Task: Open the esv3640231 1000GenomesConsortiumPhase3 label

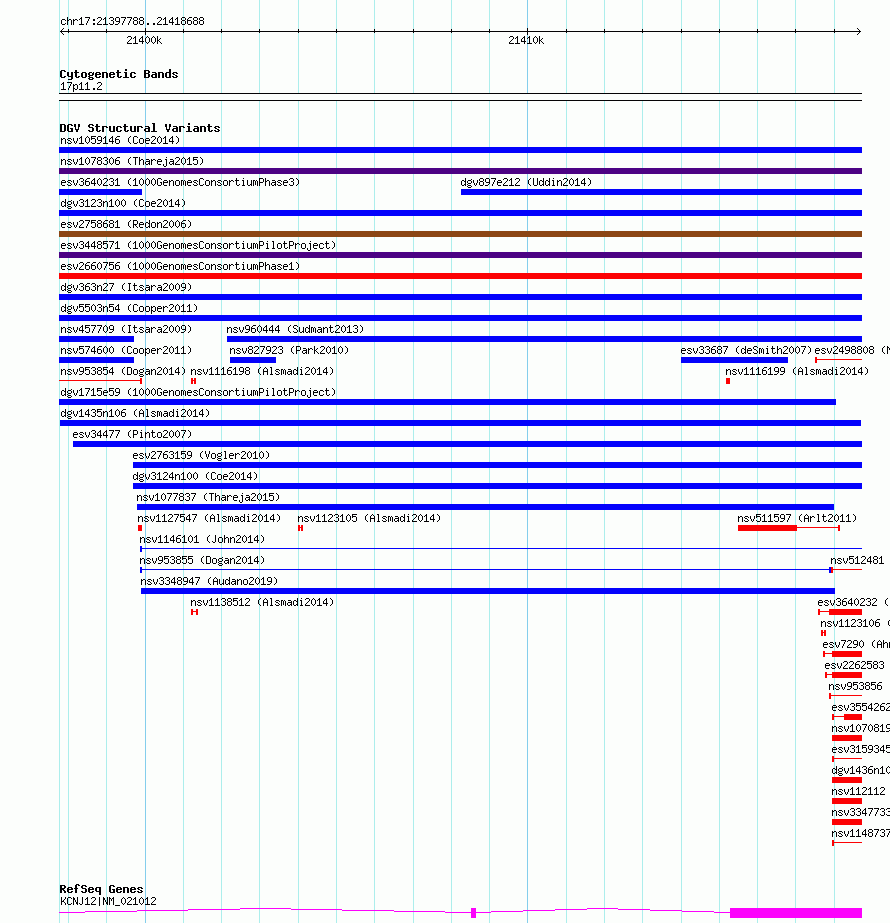Action: click(180, 182)
